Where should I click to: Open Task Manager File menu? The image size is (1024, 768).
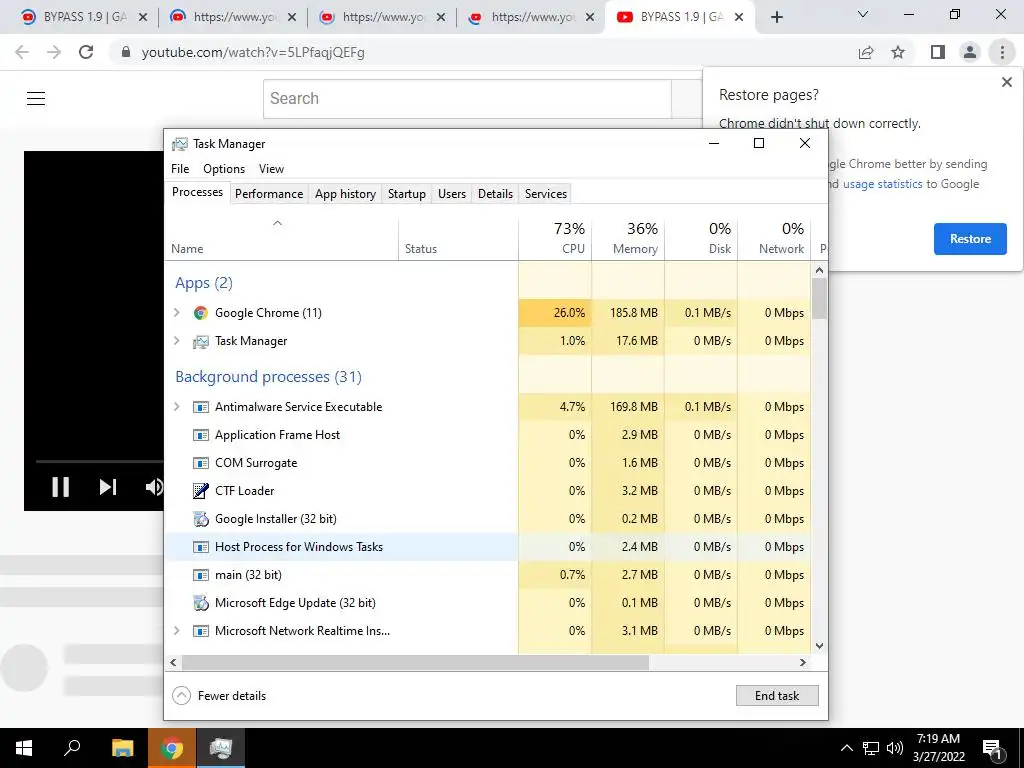click(180, 169)
